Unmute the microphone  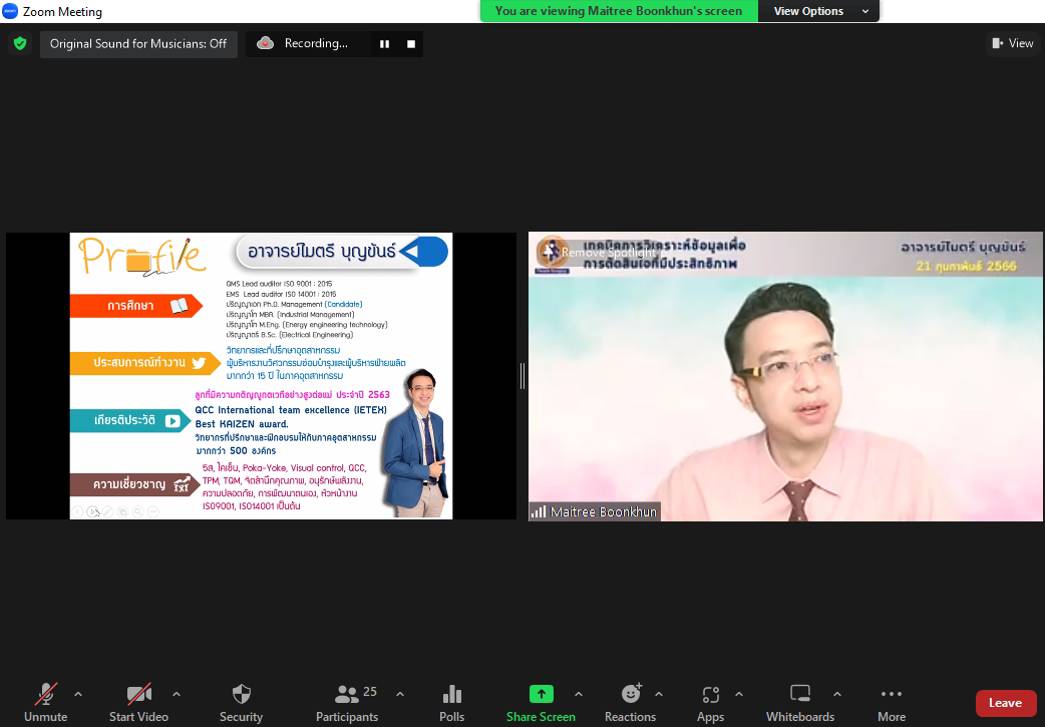46,702
